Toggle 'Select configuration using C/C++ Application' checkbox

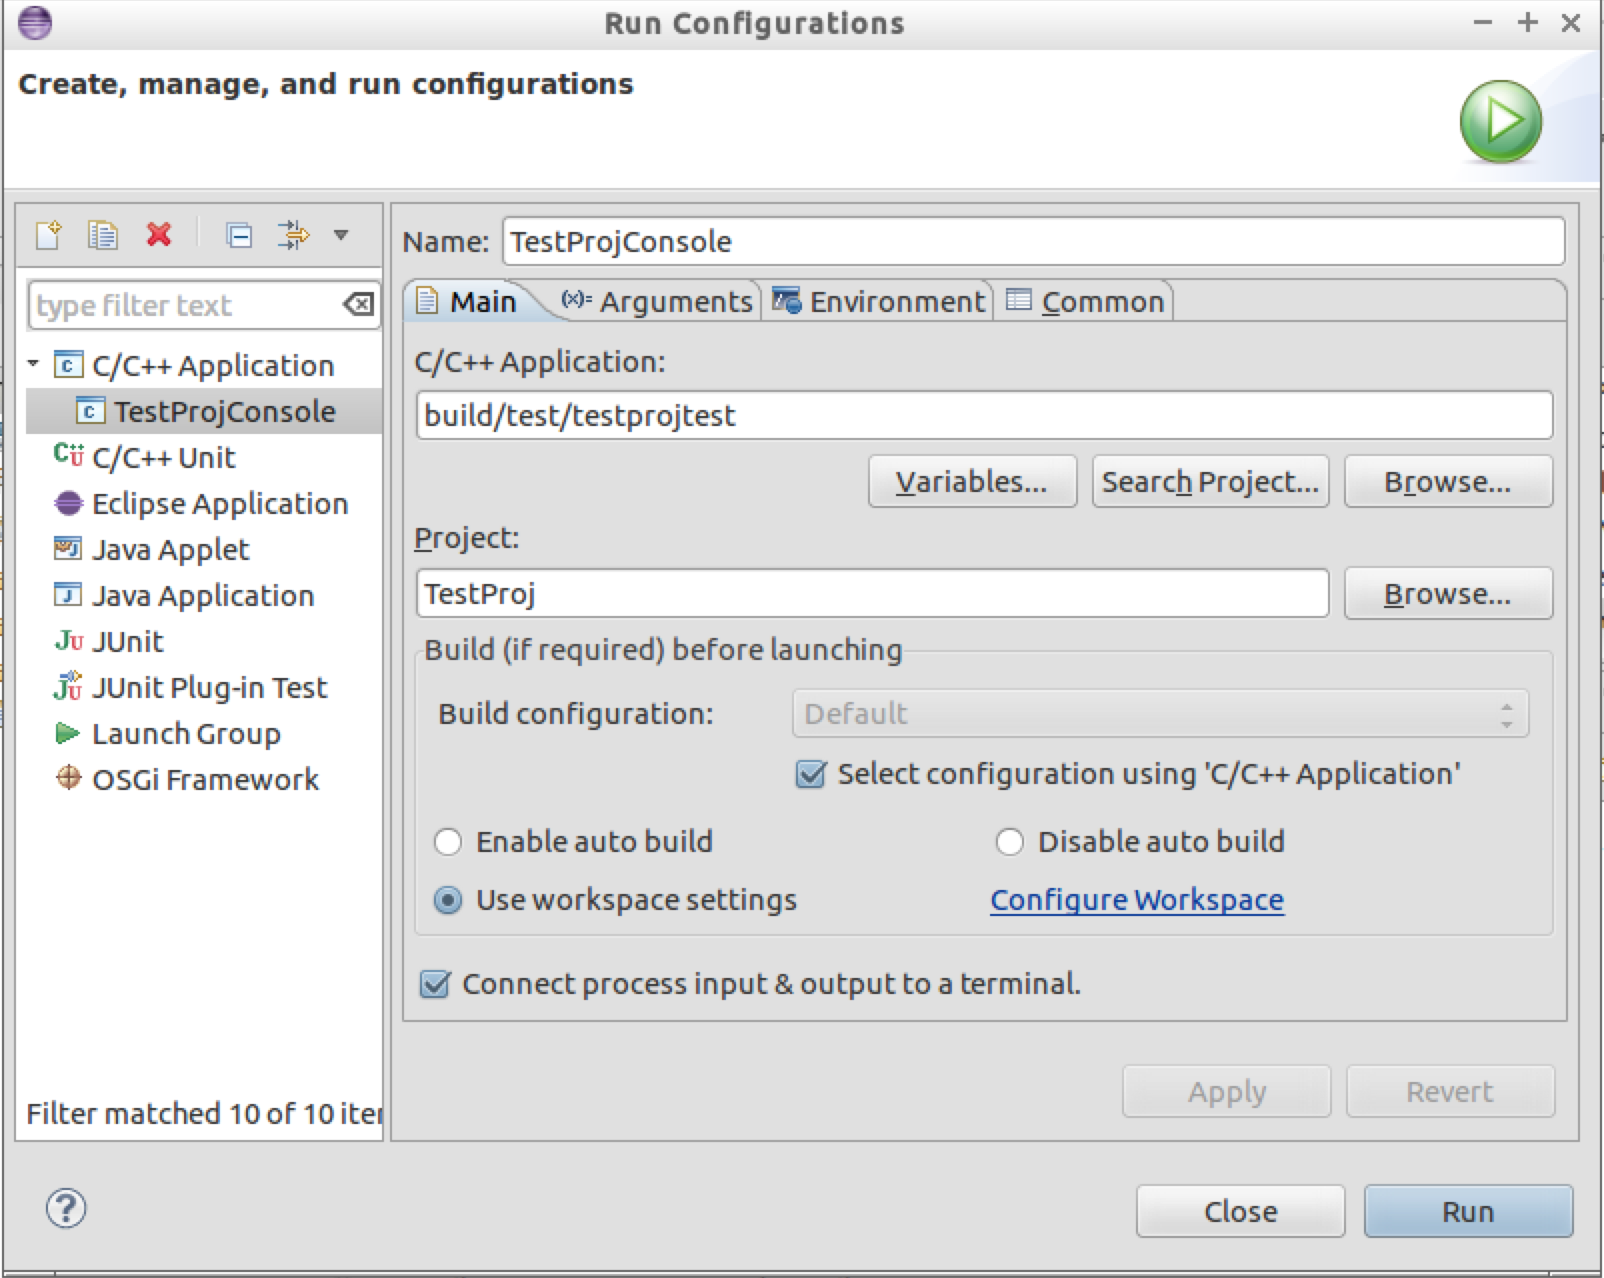(x=811, y=774)
